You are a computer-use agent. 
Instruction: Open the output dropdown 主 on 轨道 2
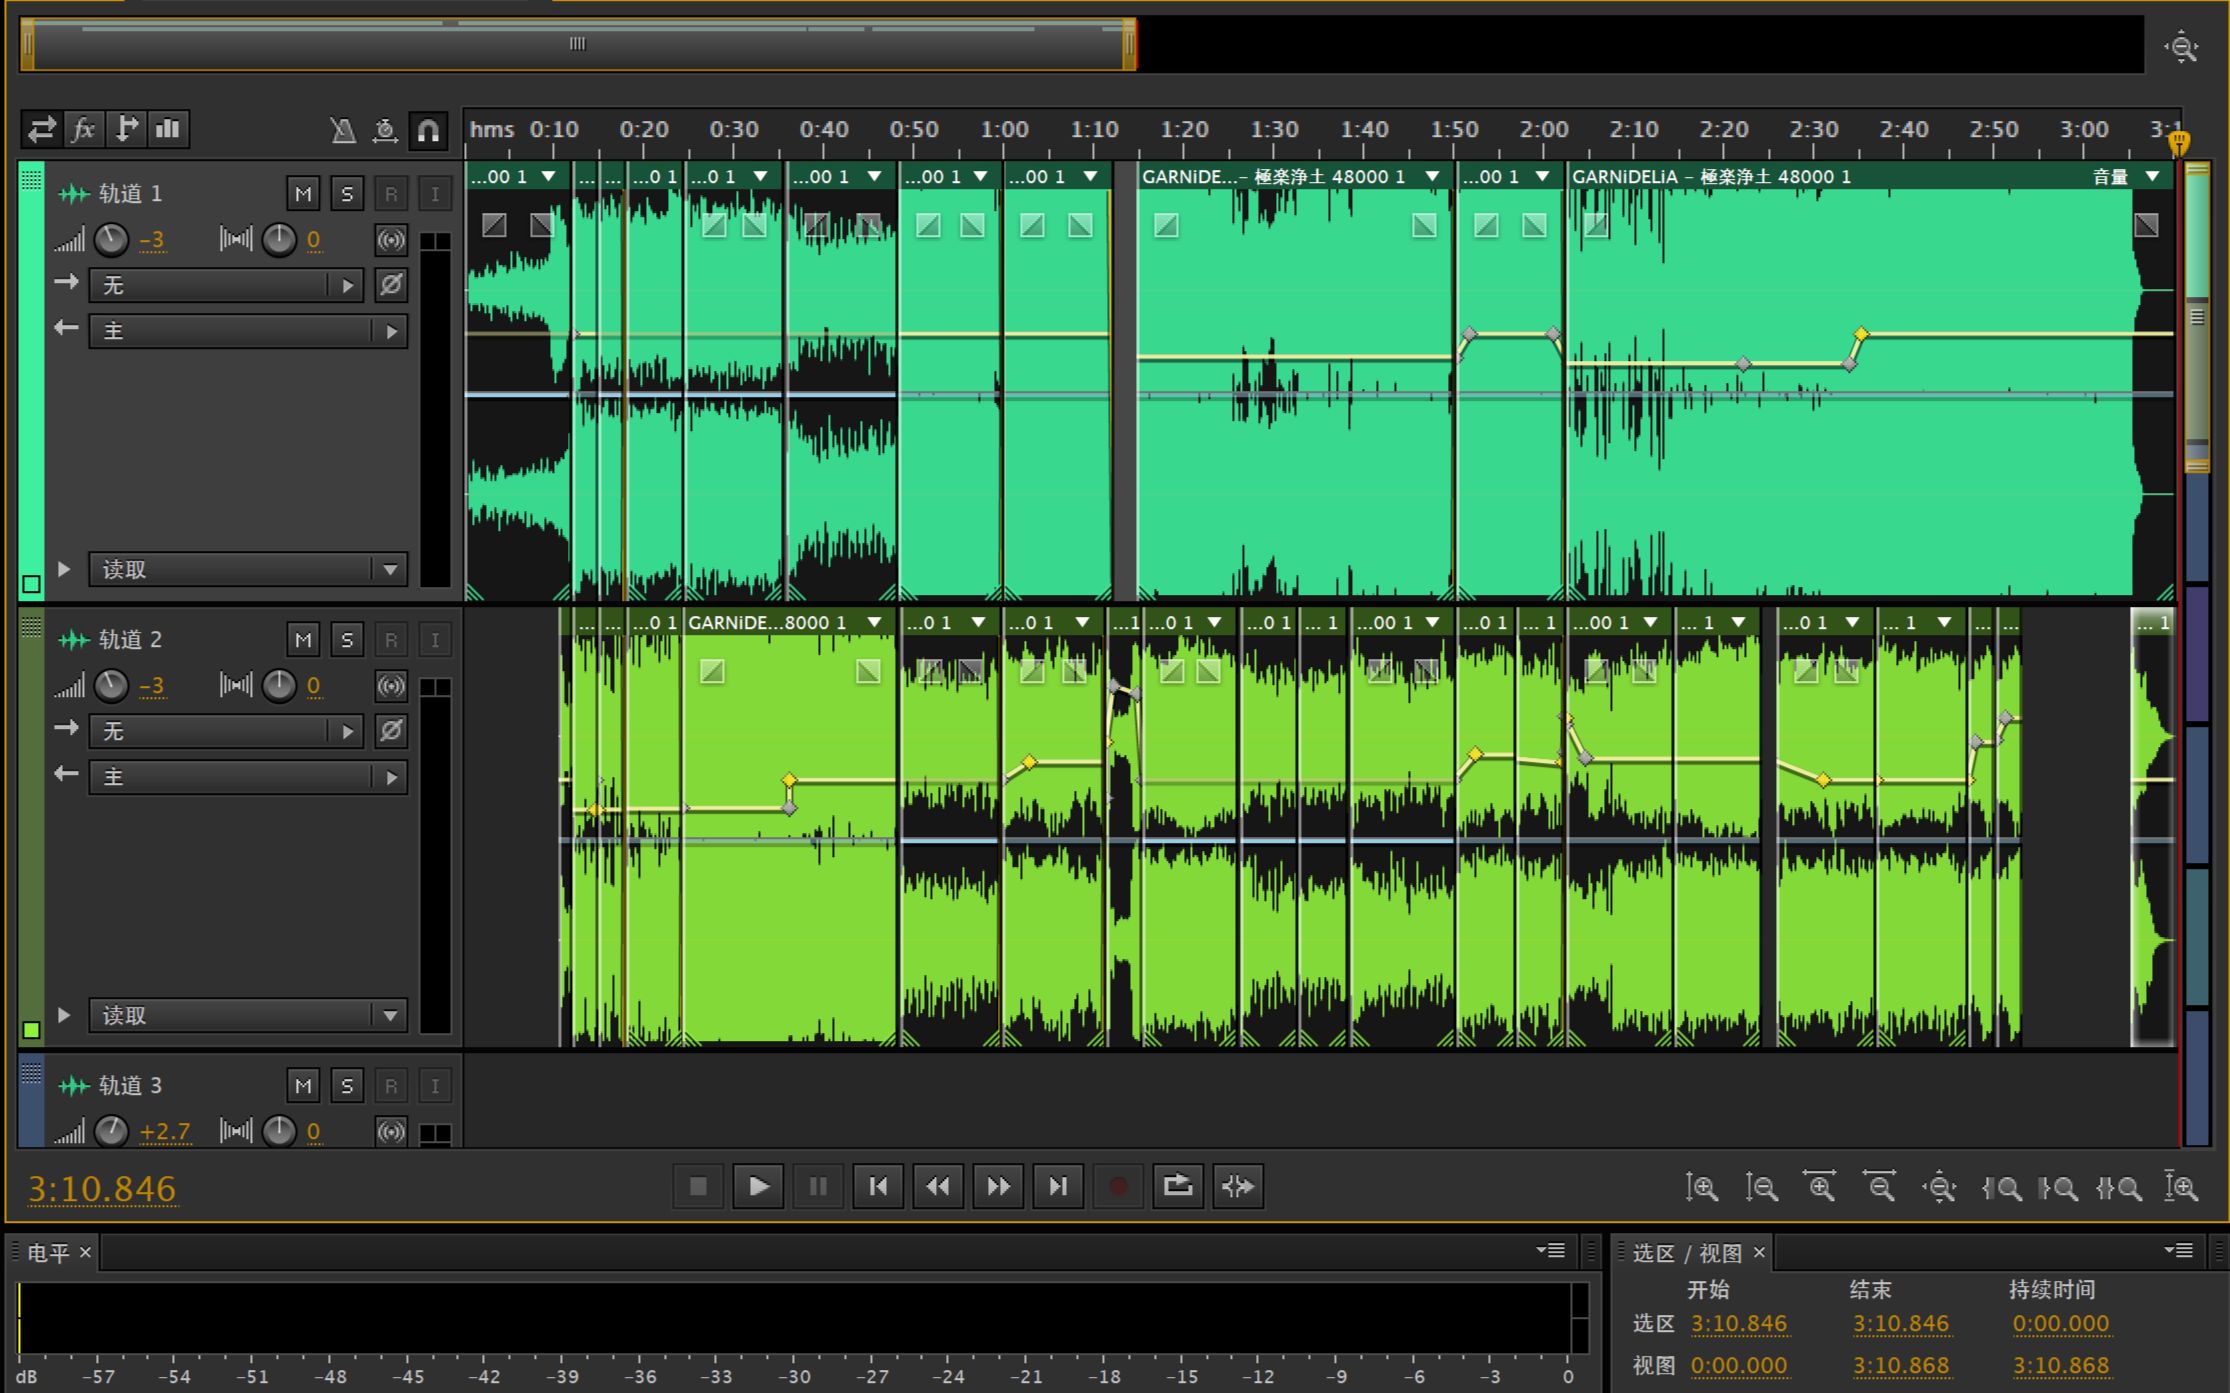click(248, 777)
